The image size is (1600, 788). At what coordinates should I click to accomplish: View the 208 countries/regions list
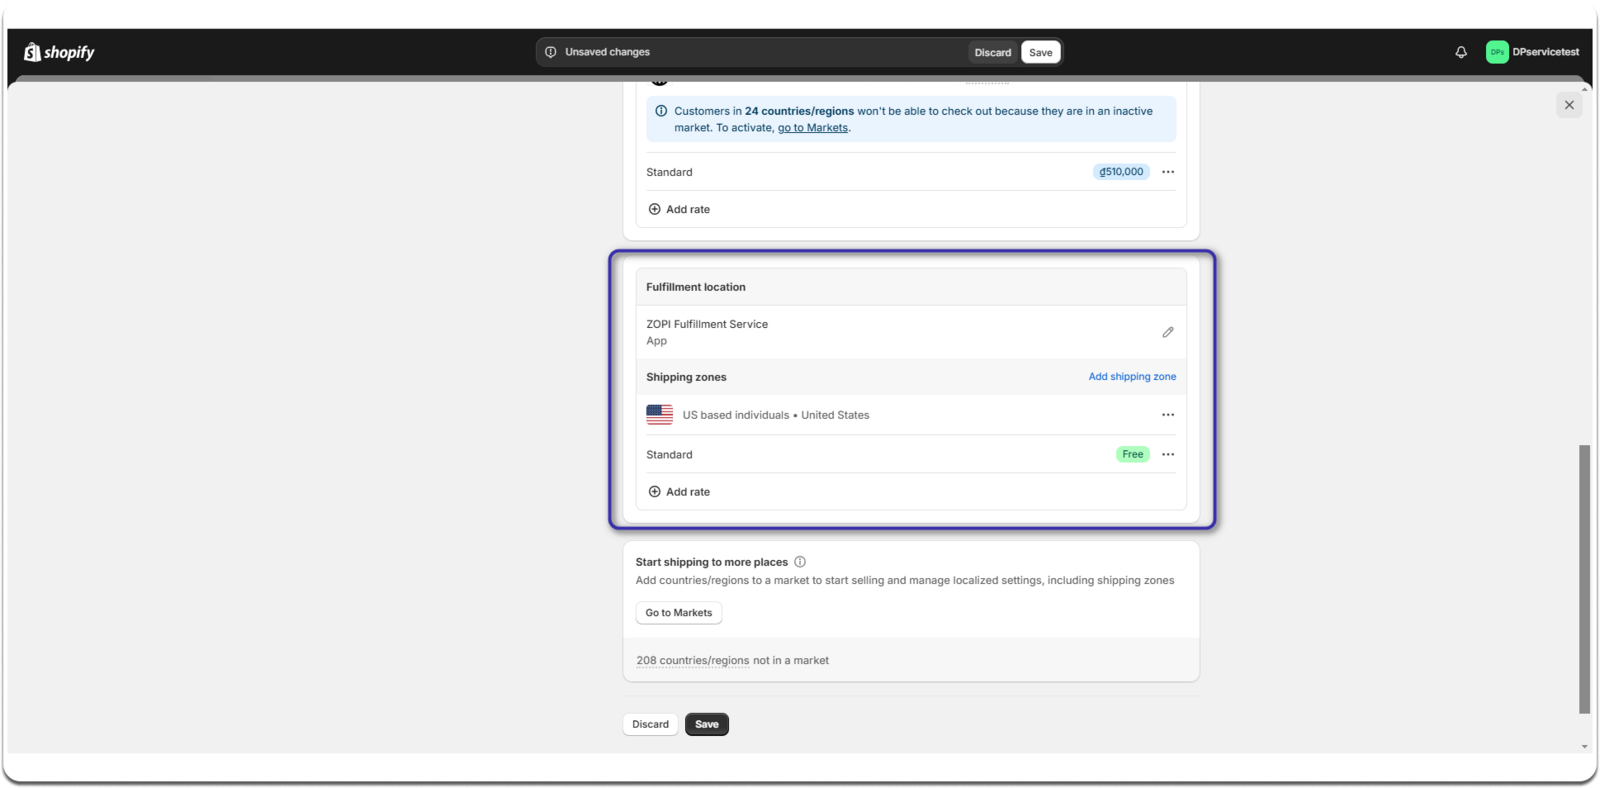[693, 661]
